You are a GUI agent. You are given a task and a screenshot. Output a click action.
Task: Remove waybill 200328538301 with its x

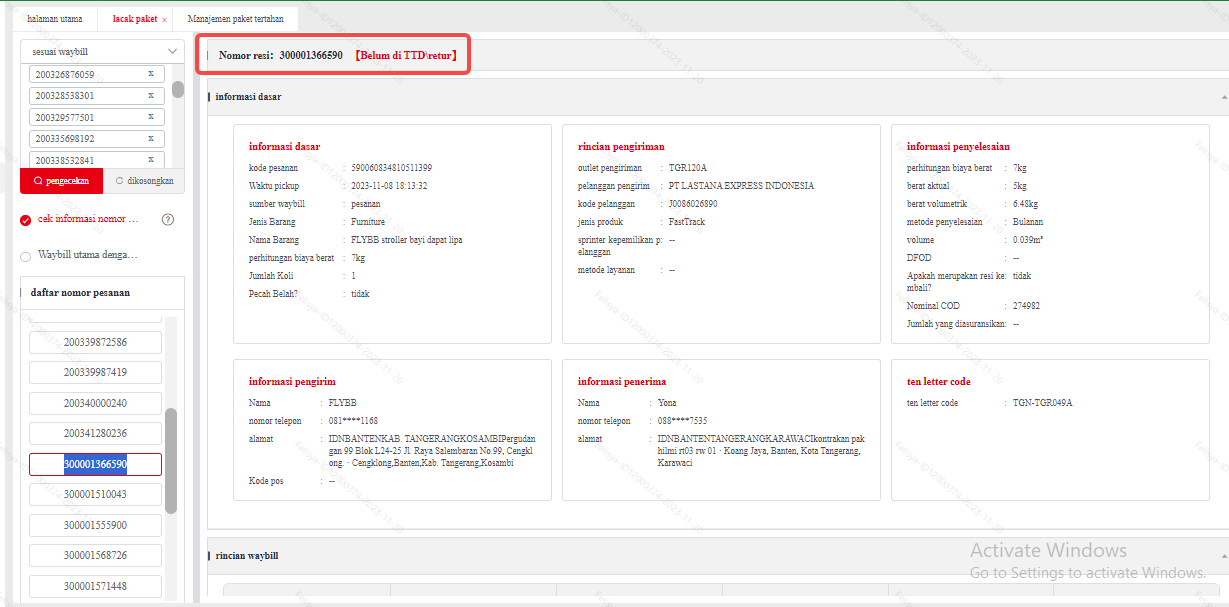coord(151,95)
